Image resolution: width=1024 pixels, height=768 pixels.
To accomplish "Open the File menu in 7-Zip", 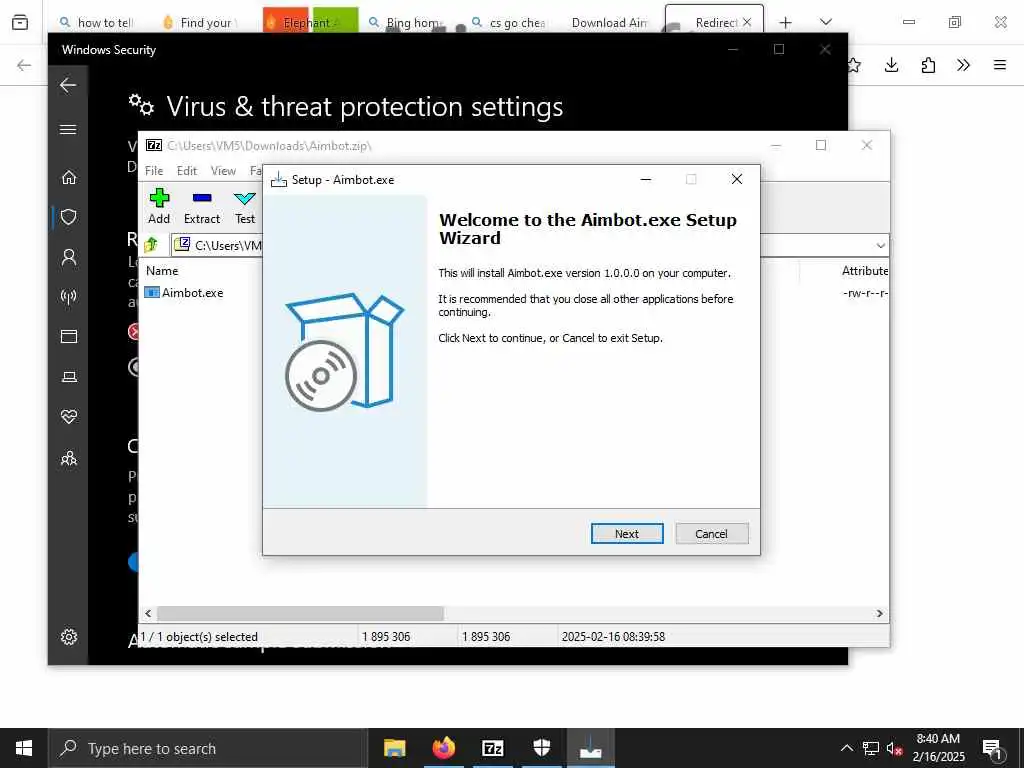I will (153, 170).
